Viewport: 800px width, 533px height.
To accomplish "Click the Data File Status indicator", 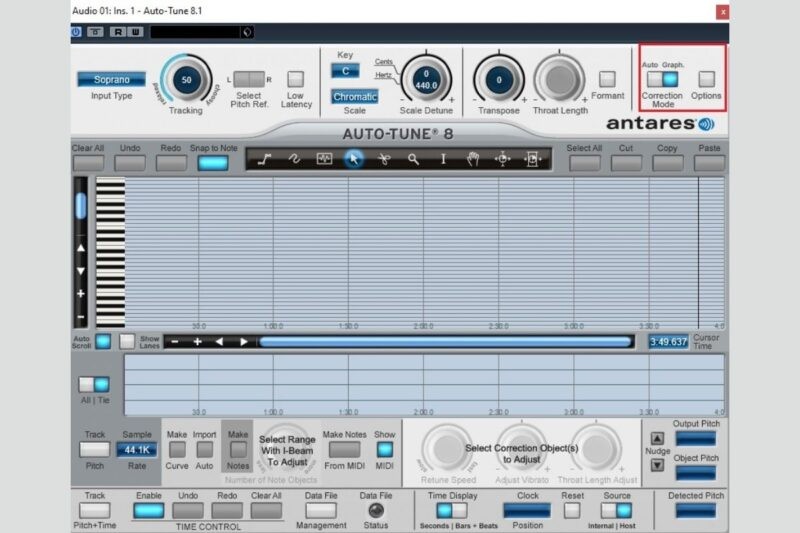I will coord(376,510).
